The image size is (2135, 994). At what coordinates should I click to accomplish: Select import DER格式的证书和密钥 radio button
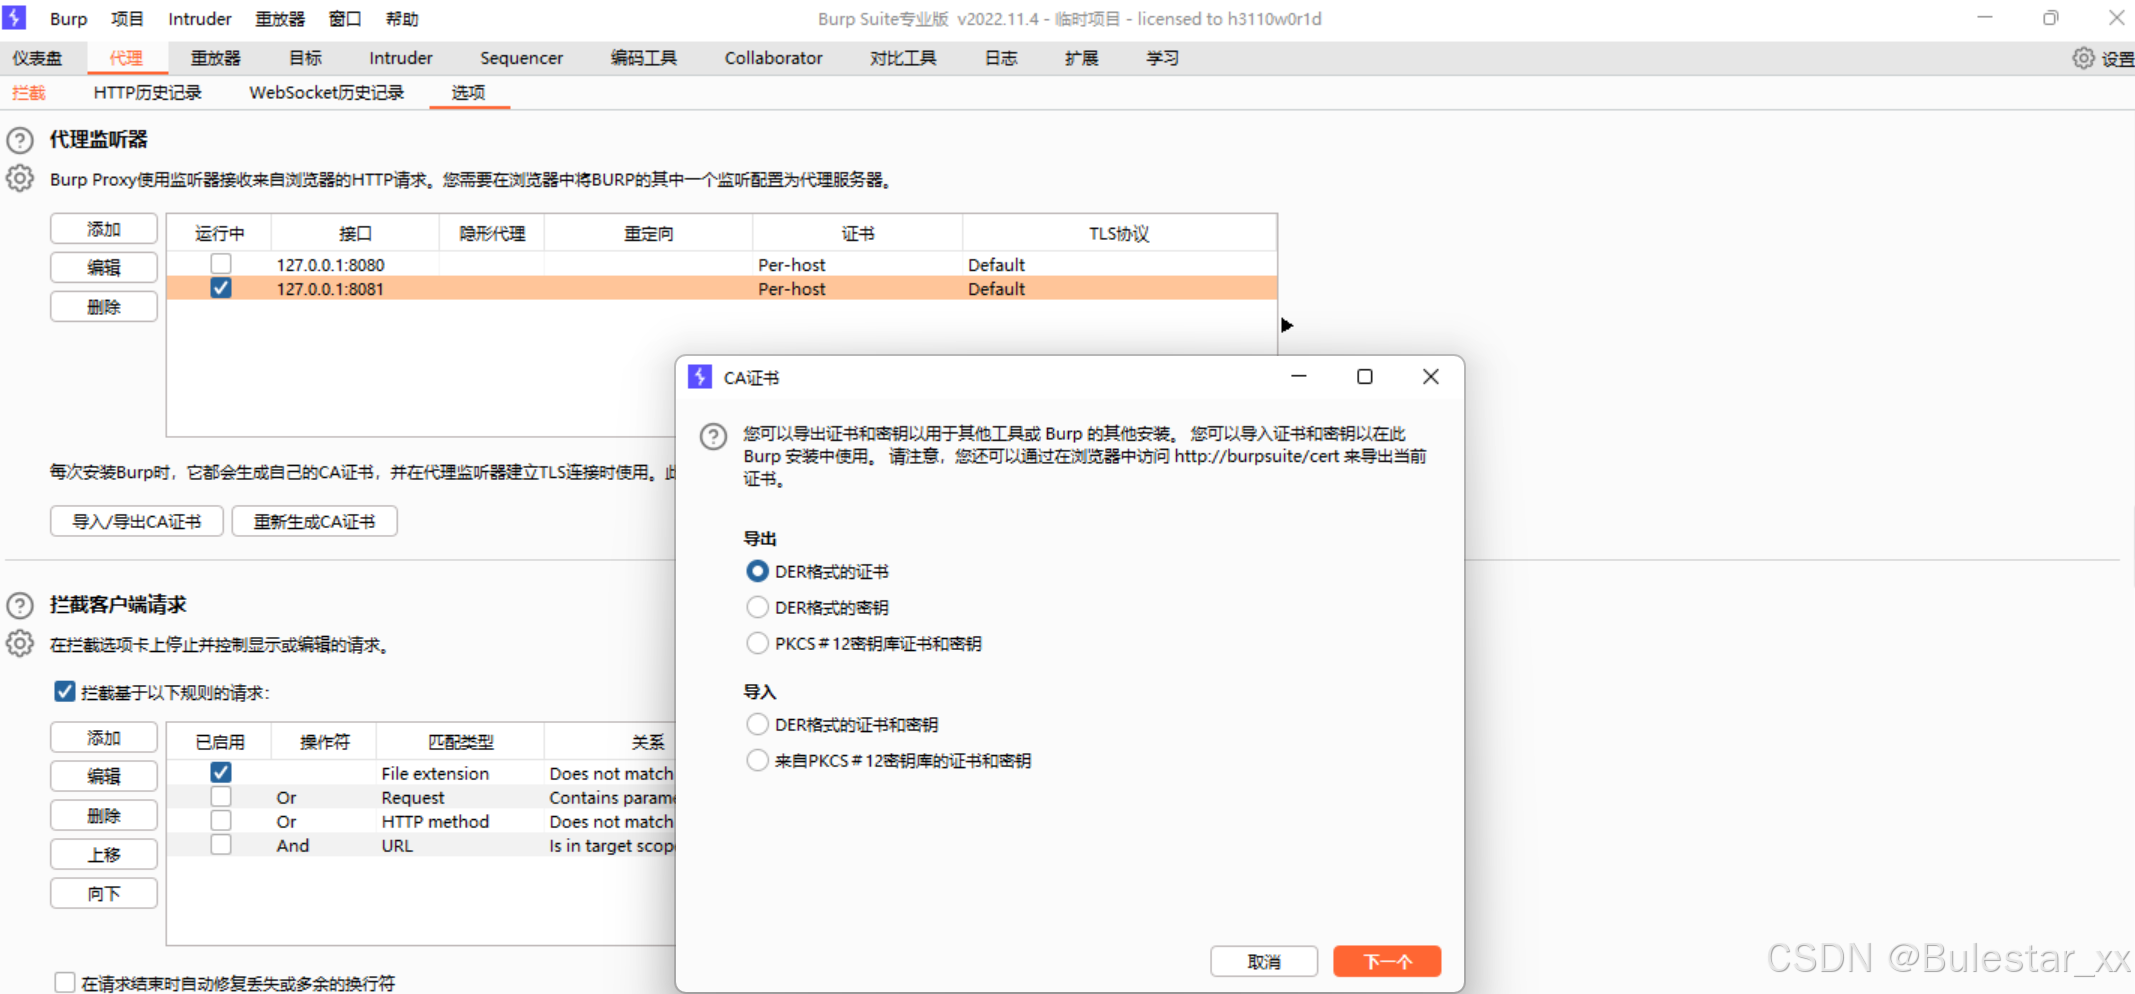coord(758,724)
